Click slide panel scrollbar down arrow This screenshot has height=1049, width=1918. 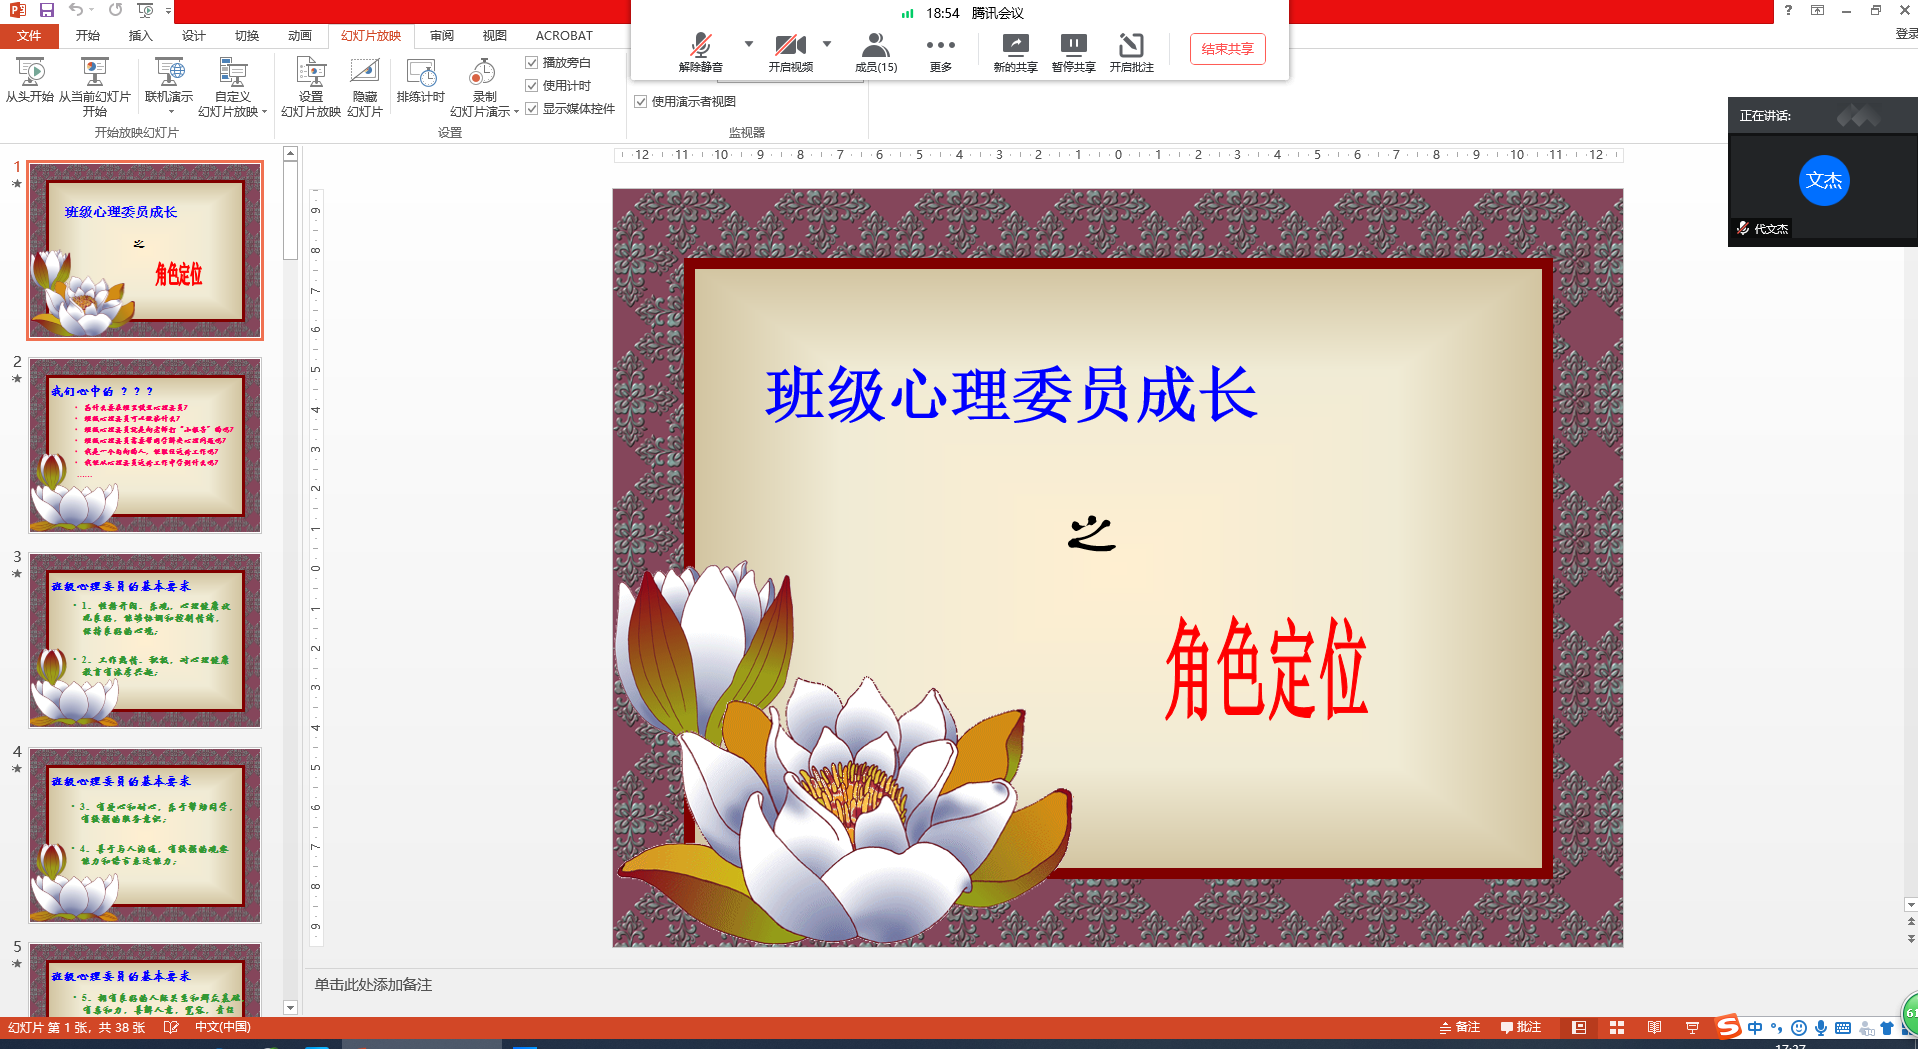click(291, 1008)
